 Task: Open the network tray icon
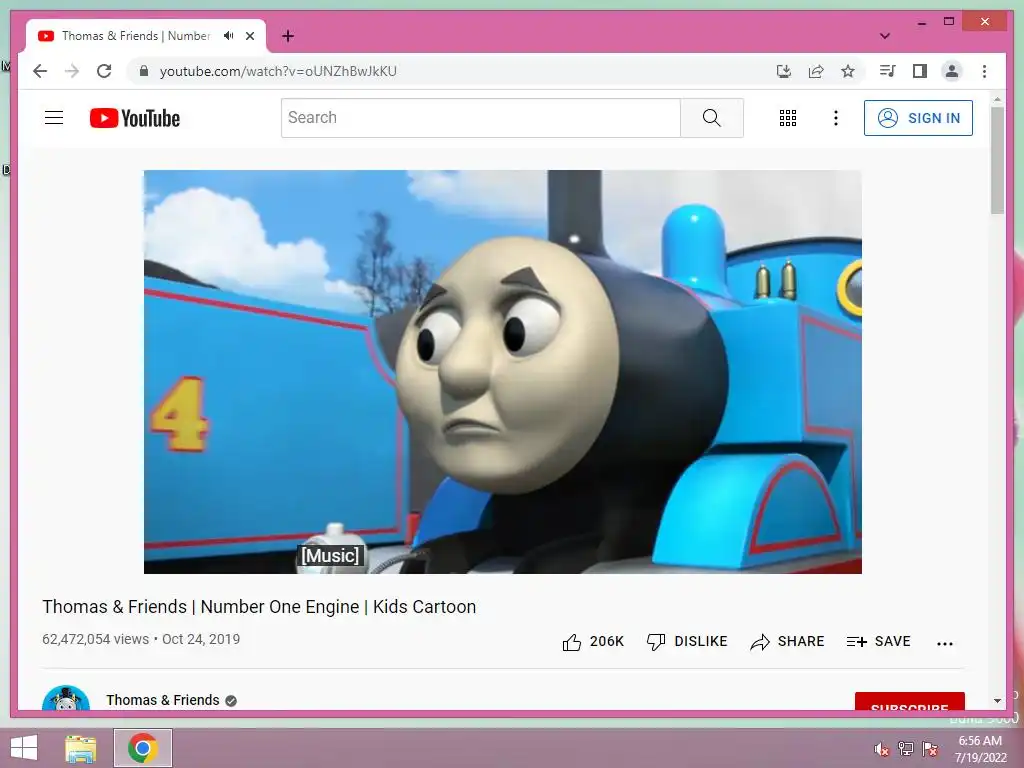(x=906, y=749)
